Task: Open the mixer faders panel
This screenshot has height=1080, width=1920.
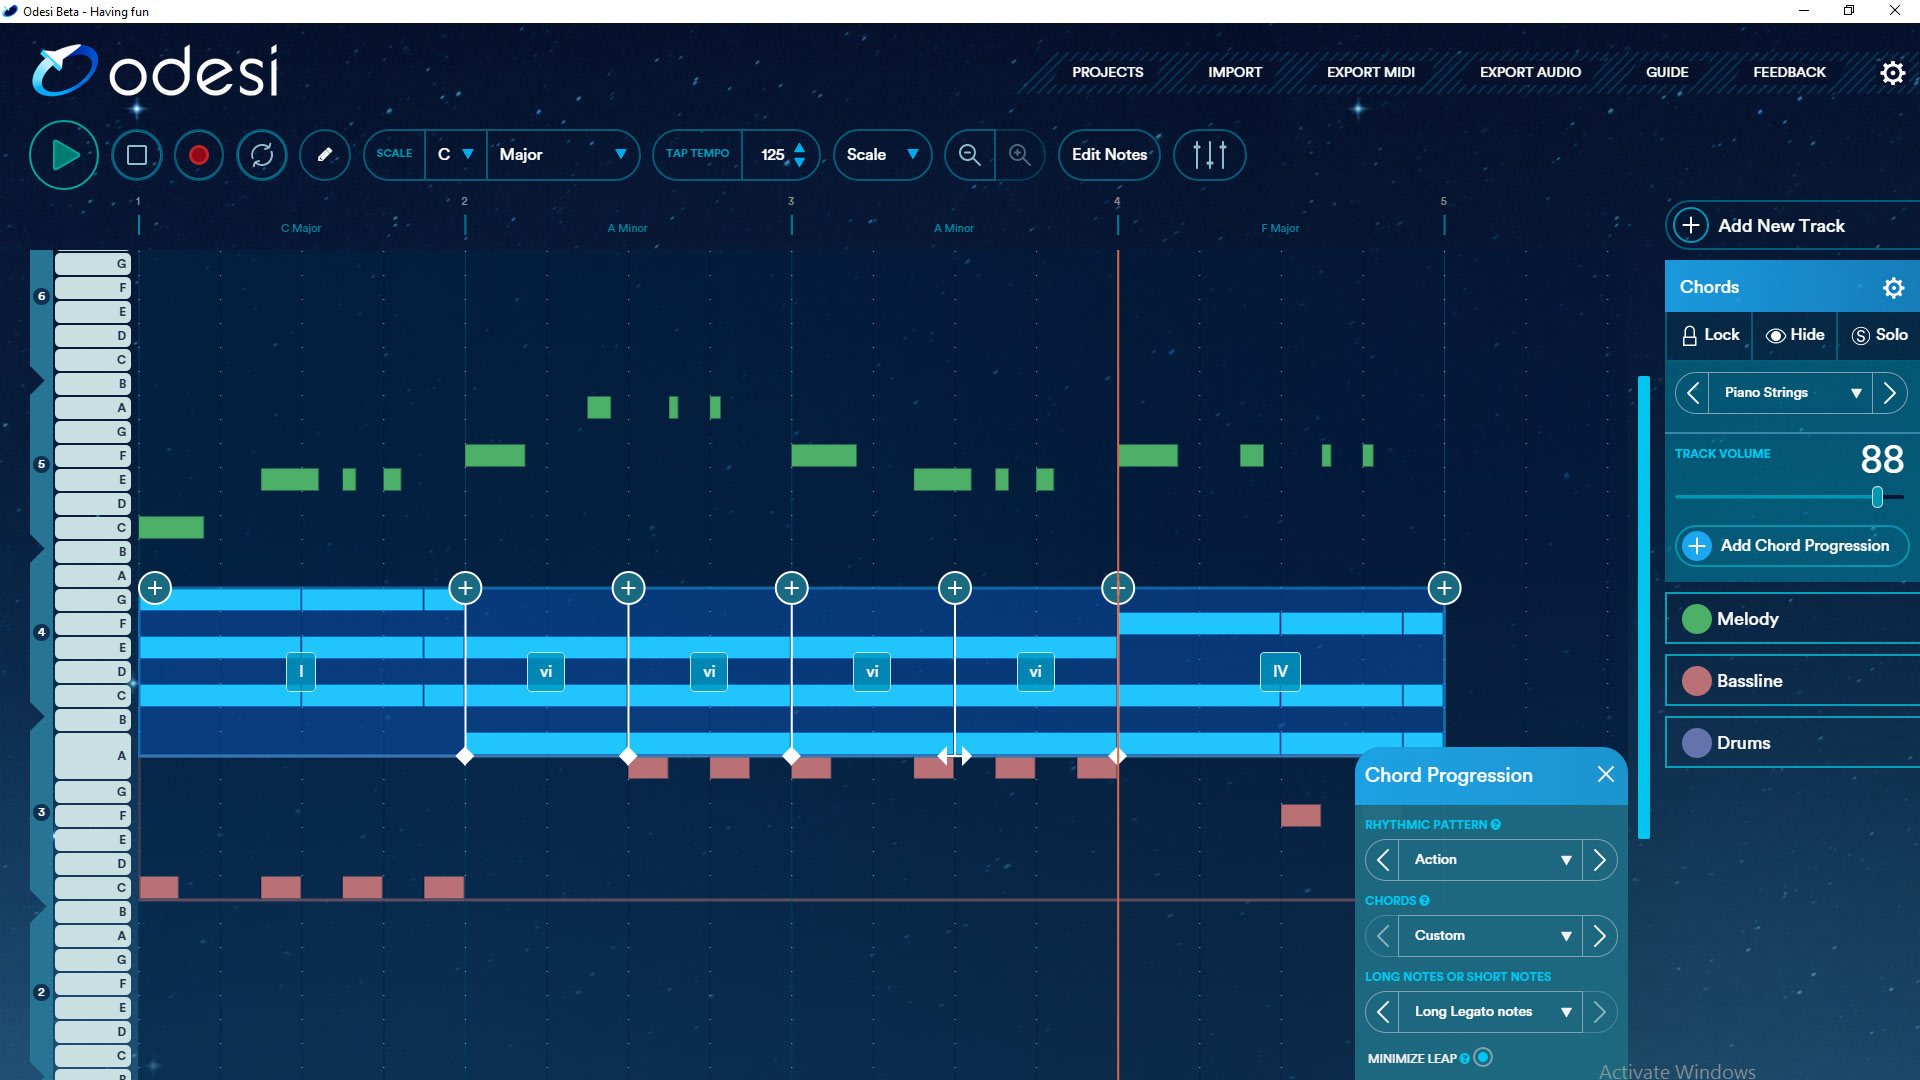Action: coord(1209,155)
